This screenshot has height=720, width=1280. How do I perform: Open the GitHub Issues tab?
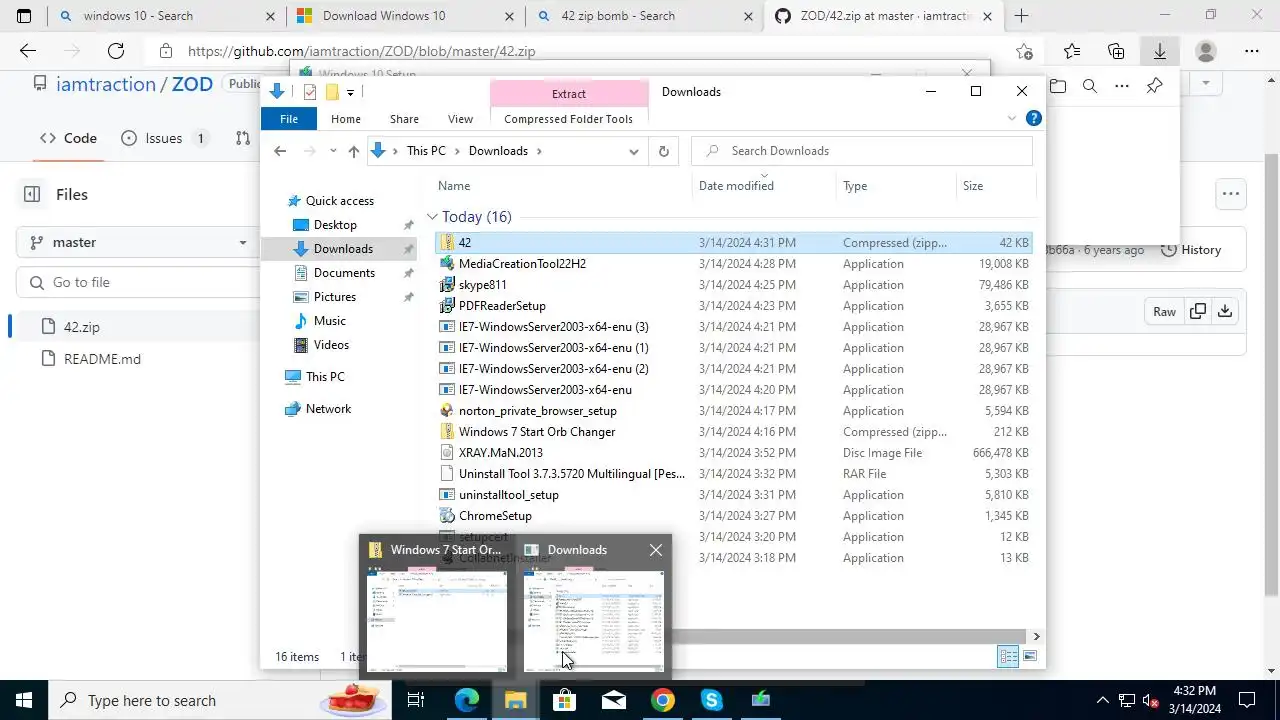point(164,138)
